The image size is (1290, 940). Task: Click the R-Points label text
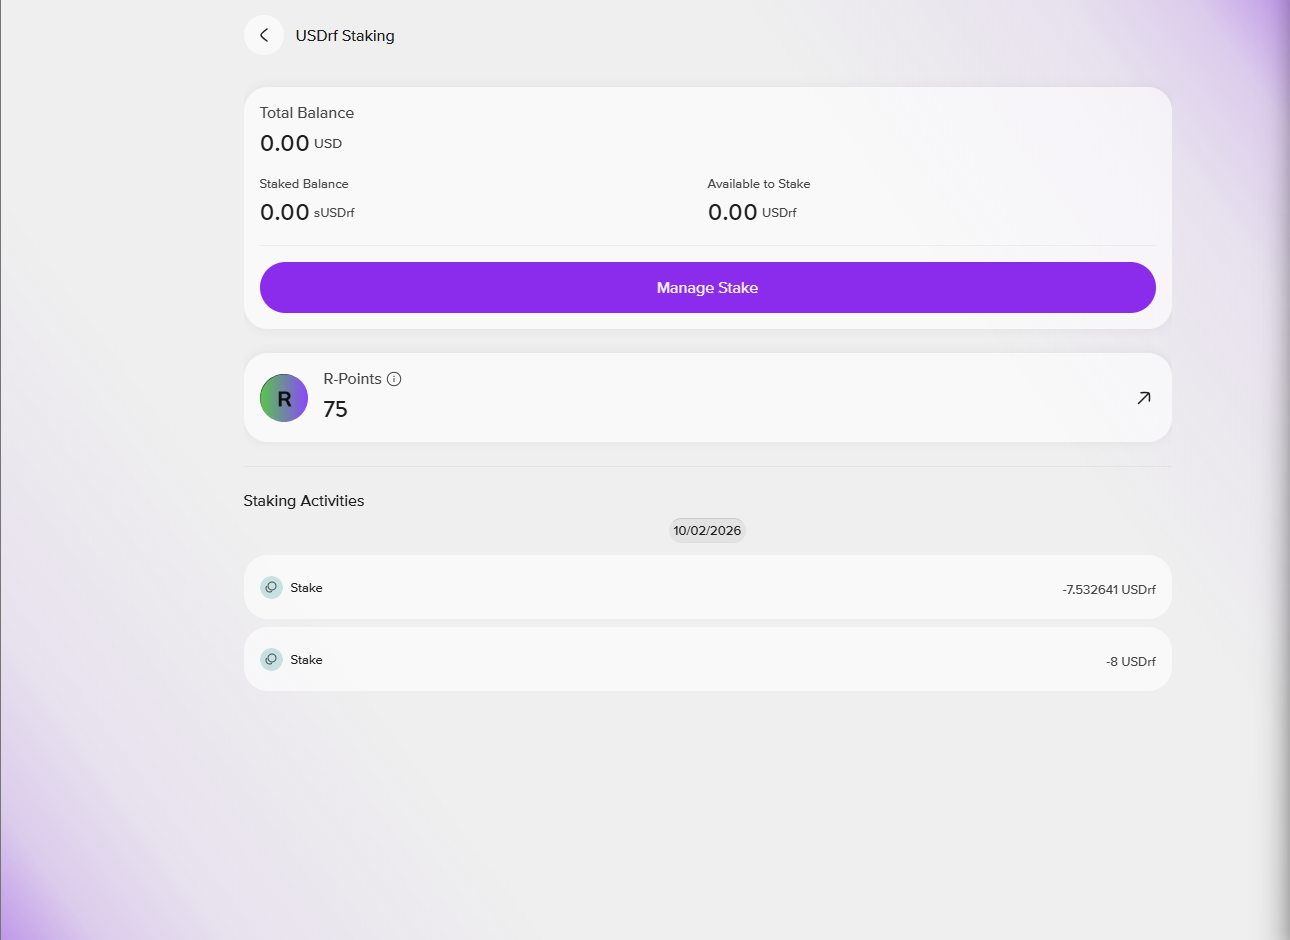coord(353,379)
